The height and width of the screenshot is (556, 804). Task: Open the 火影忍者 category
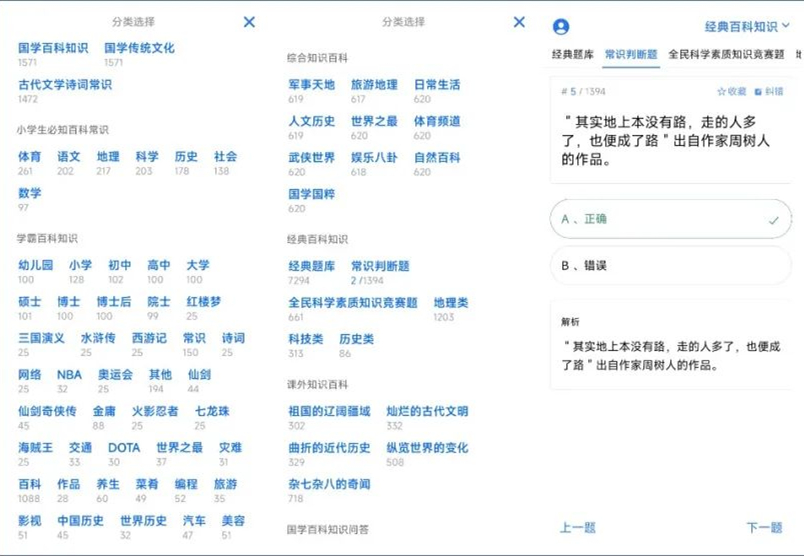point(155,411)
